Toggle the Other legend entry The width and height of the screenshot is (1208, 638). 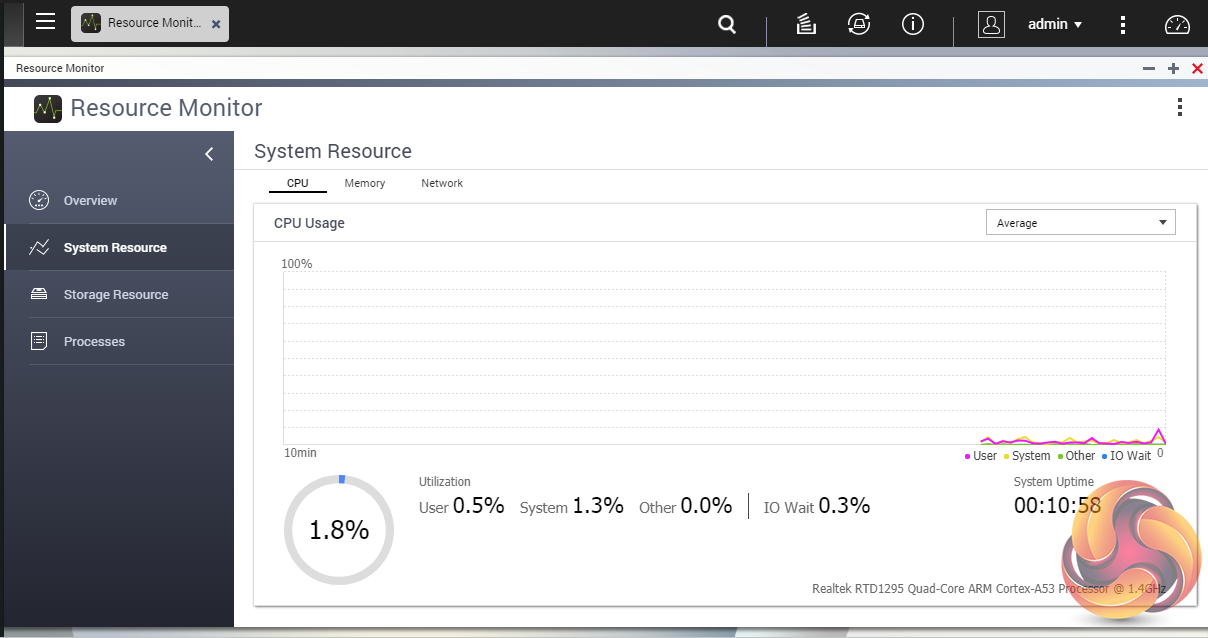[1077, 455]
